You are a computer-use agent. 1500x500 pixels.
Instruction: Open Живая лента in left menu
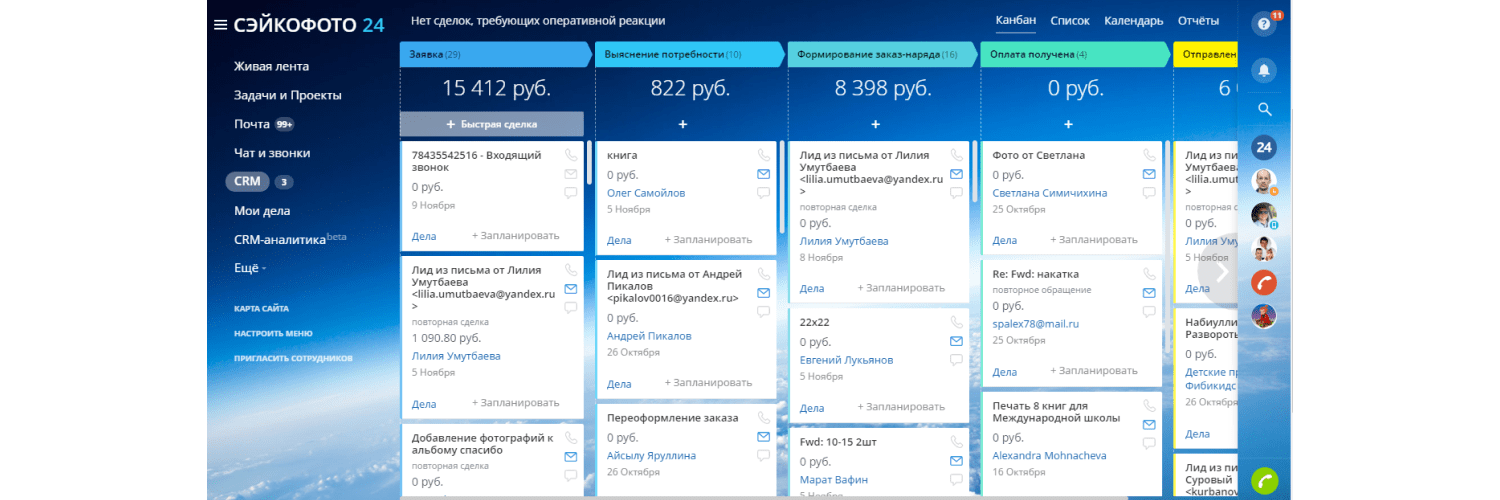tap(271, 67)
